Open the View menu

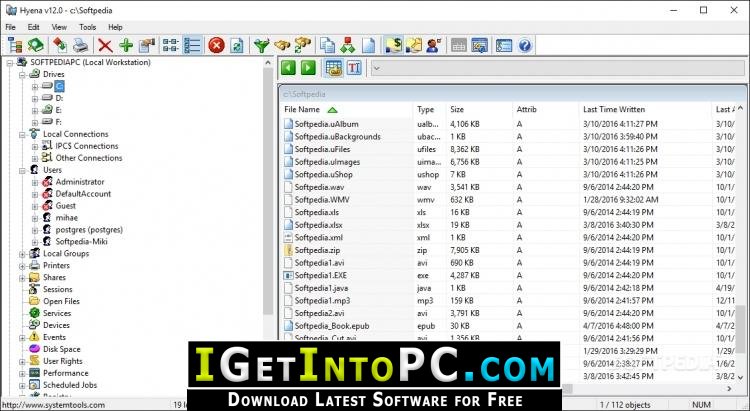(60, 27)
